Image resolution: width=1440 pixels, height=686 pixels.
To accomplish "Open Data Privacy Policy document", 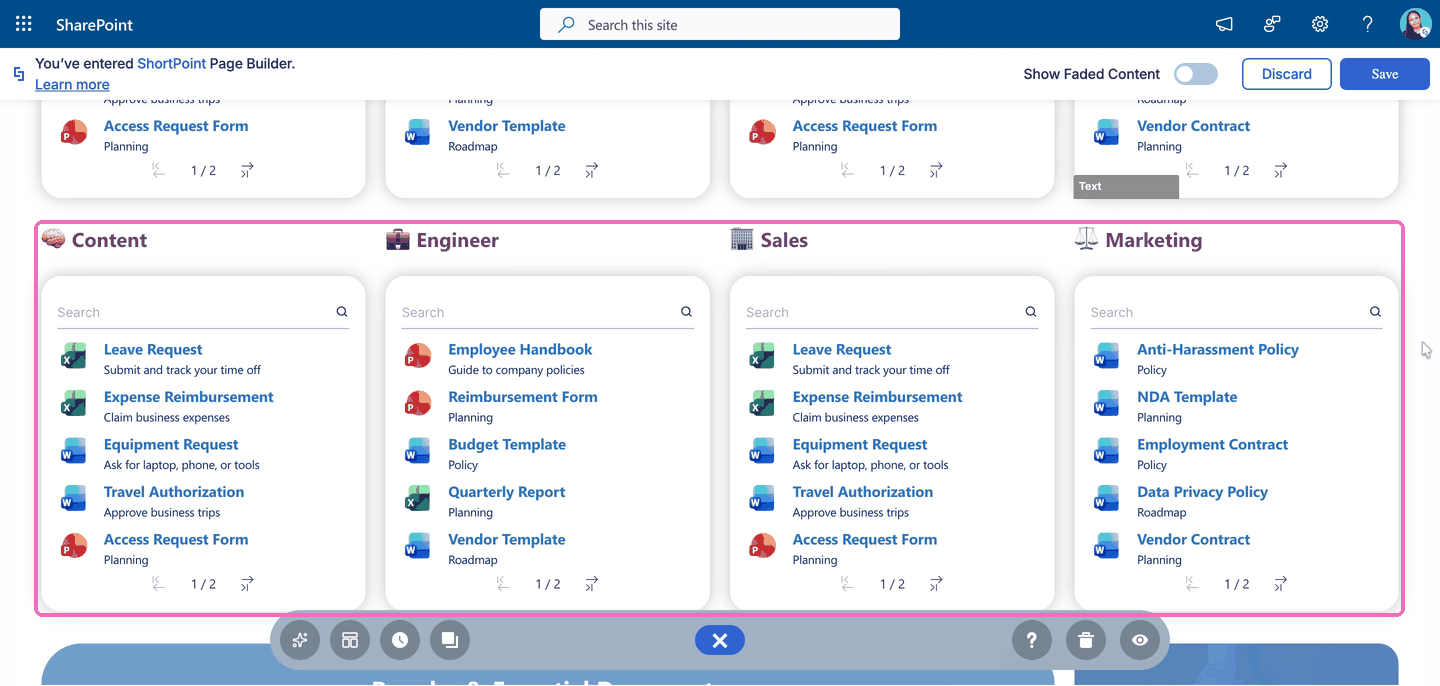I will pos(1202,492).
